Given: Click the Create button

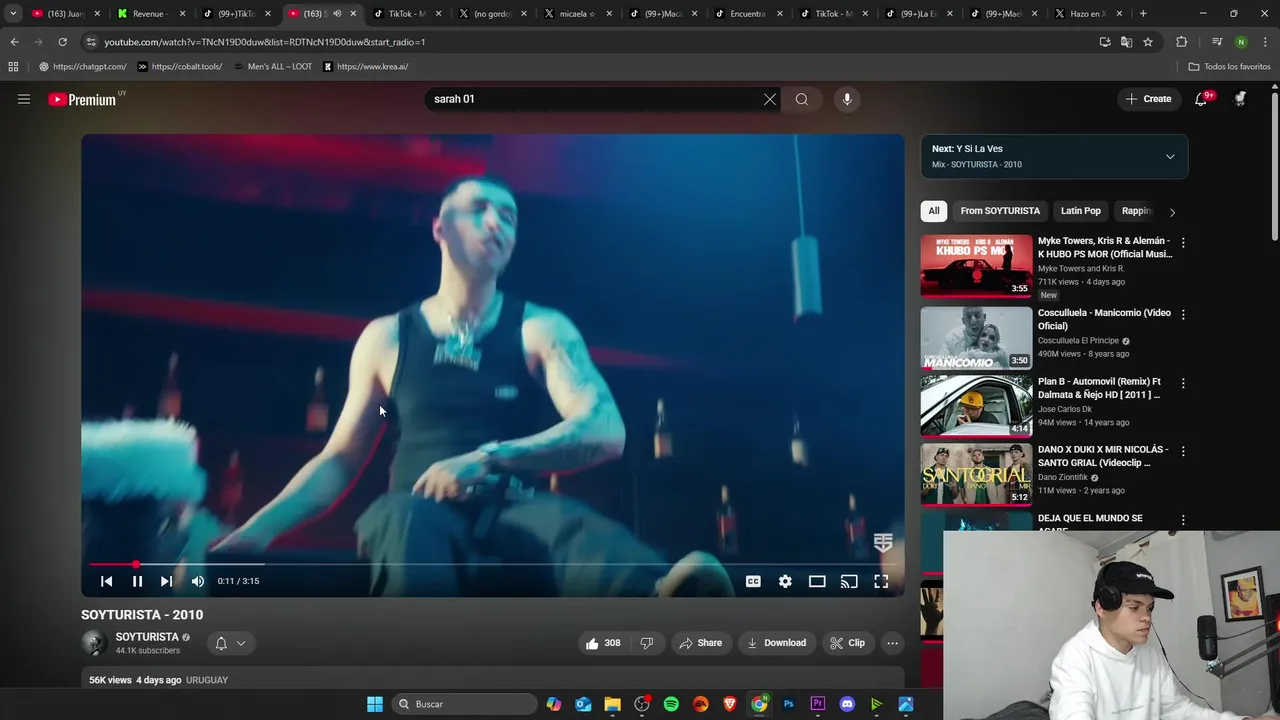Looking at the screenshot, I should 1148,99.
